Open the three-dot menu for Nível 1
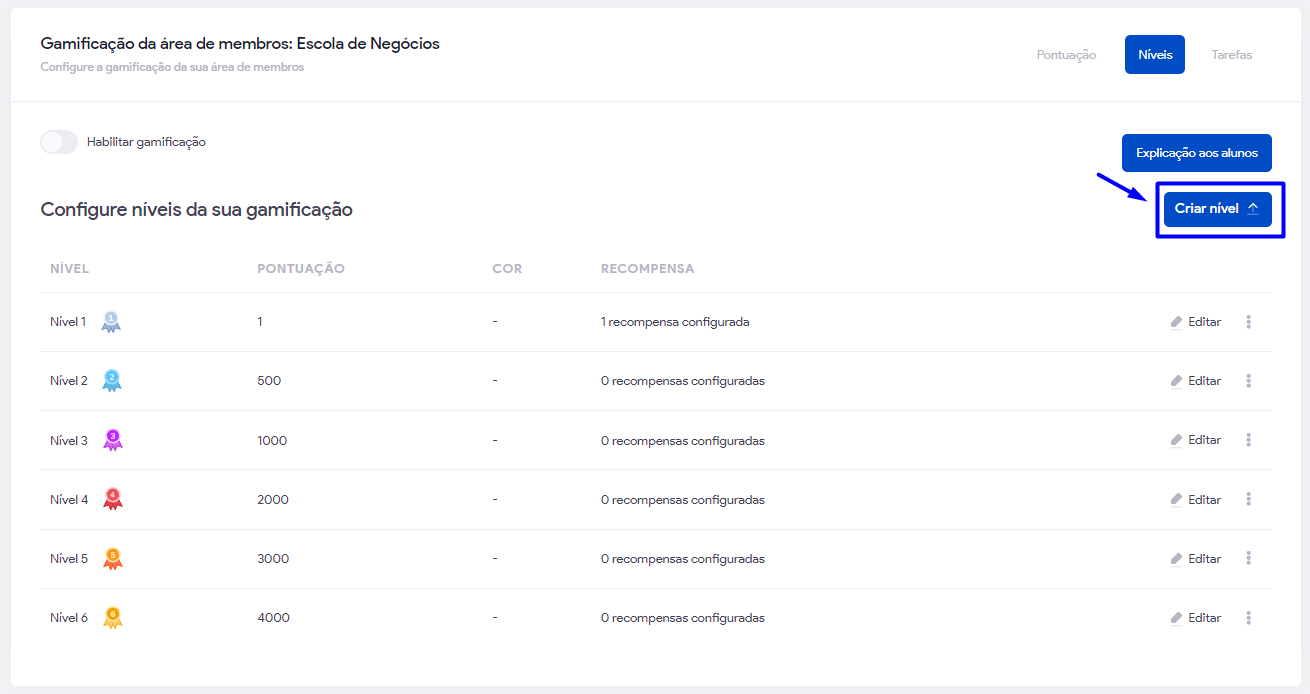 click(1248, 322)
